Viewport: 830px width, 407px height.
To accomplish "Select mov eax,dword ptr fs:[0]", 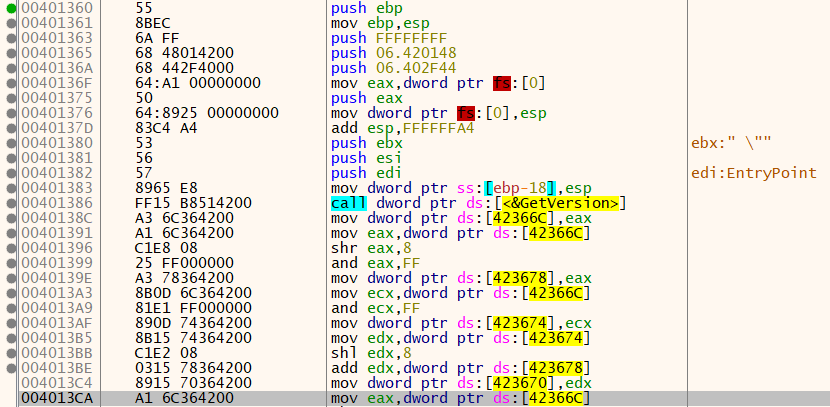I will pos(438,83).
